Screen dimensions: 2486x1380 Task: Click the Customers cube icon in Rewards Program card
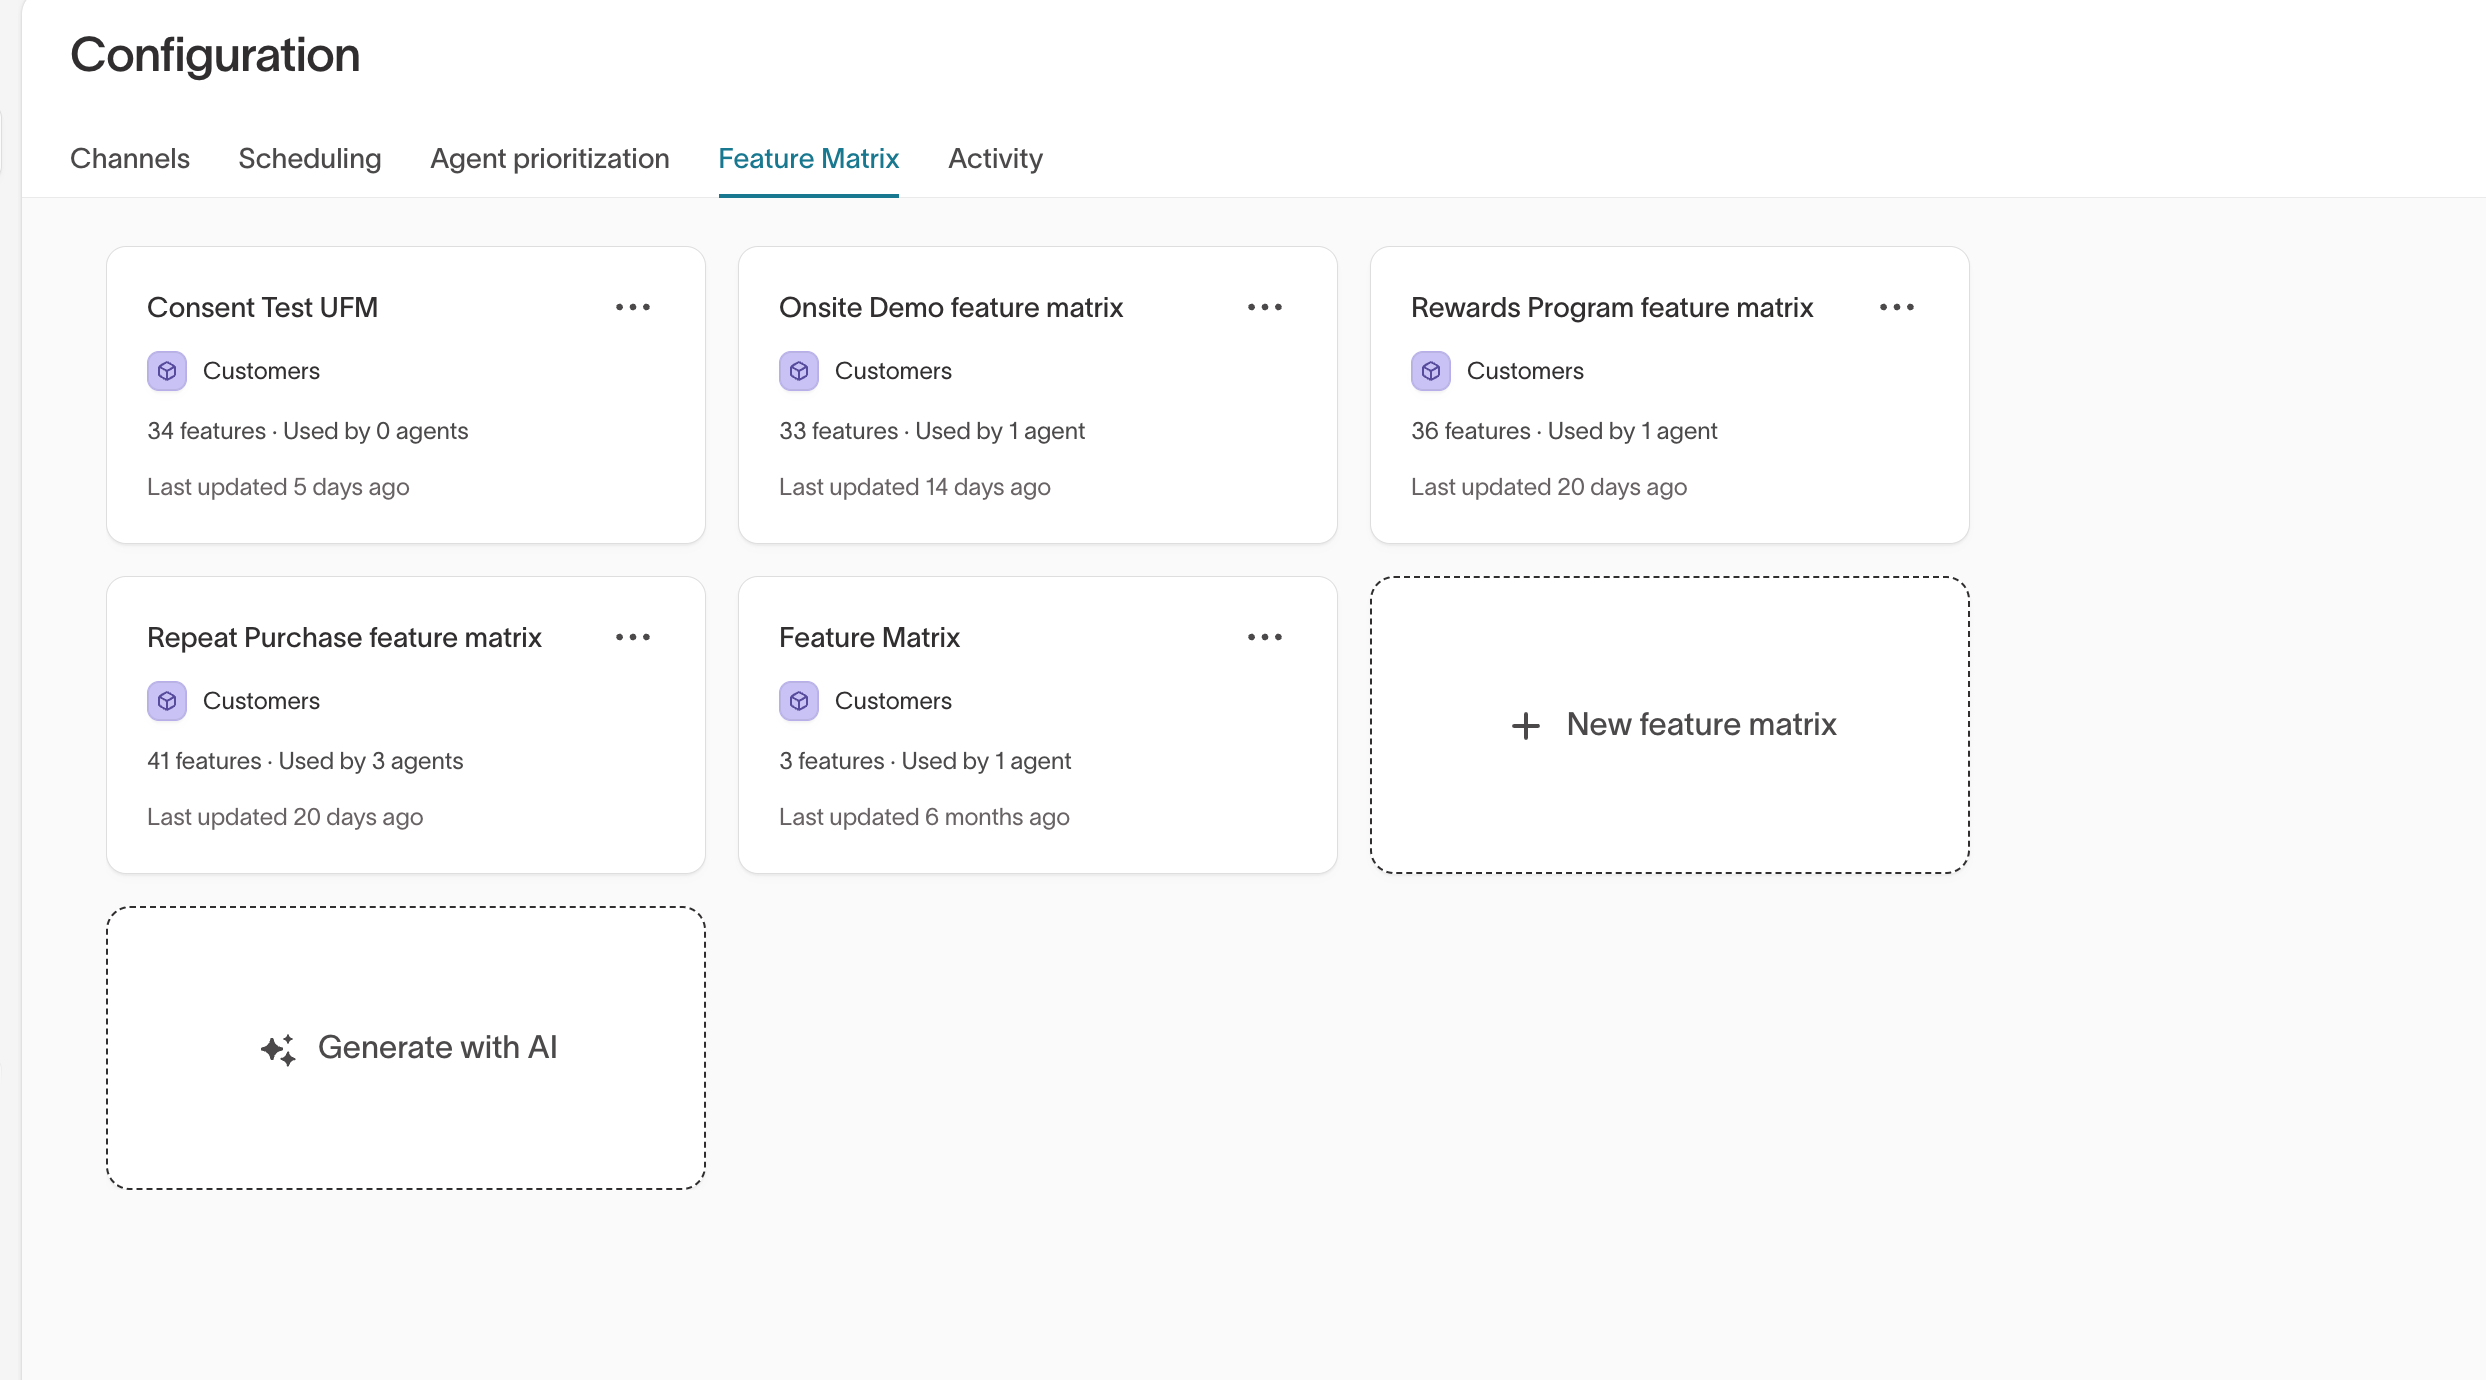(1431, 371)
